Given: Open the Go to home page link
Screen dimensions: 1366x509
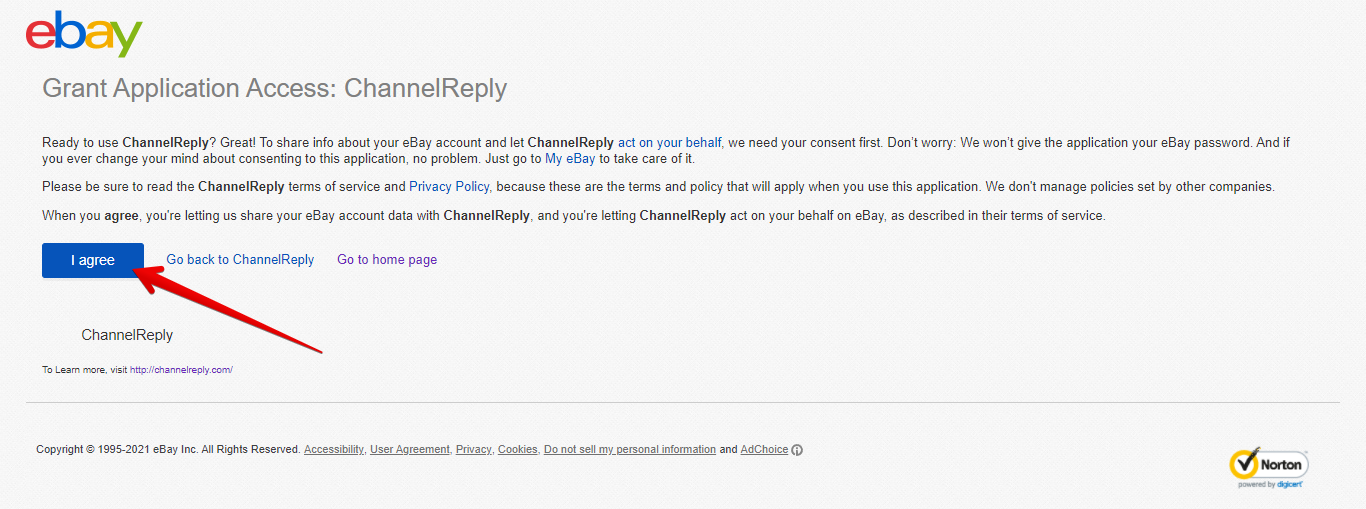Looking at the screenshot, I should click(x=387, y=260).
